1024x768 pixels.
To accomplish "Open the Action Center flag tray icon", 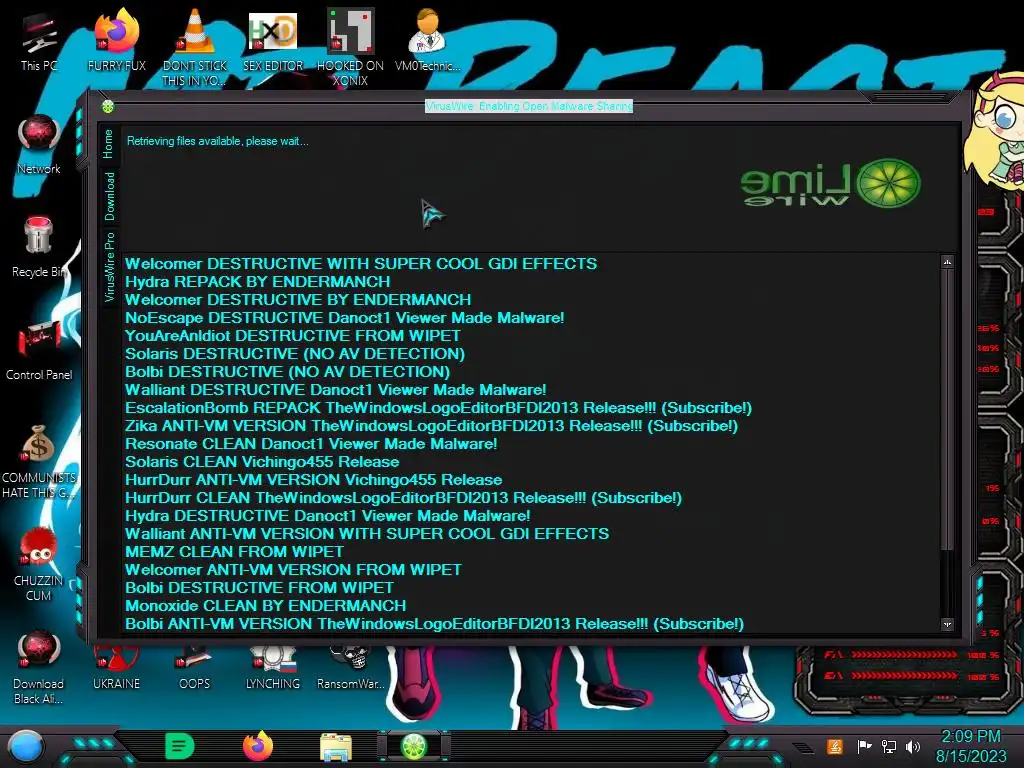I will 864,746.
